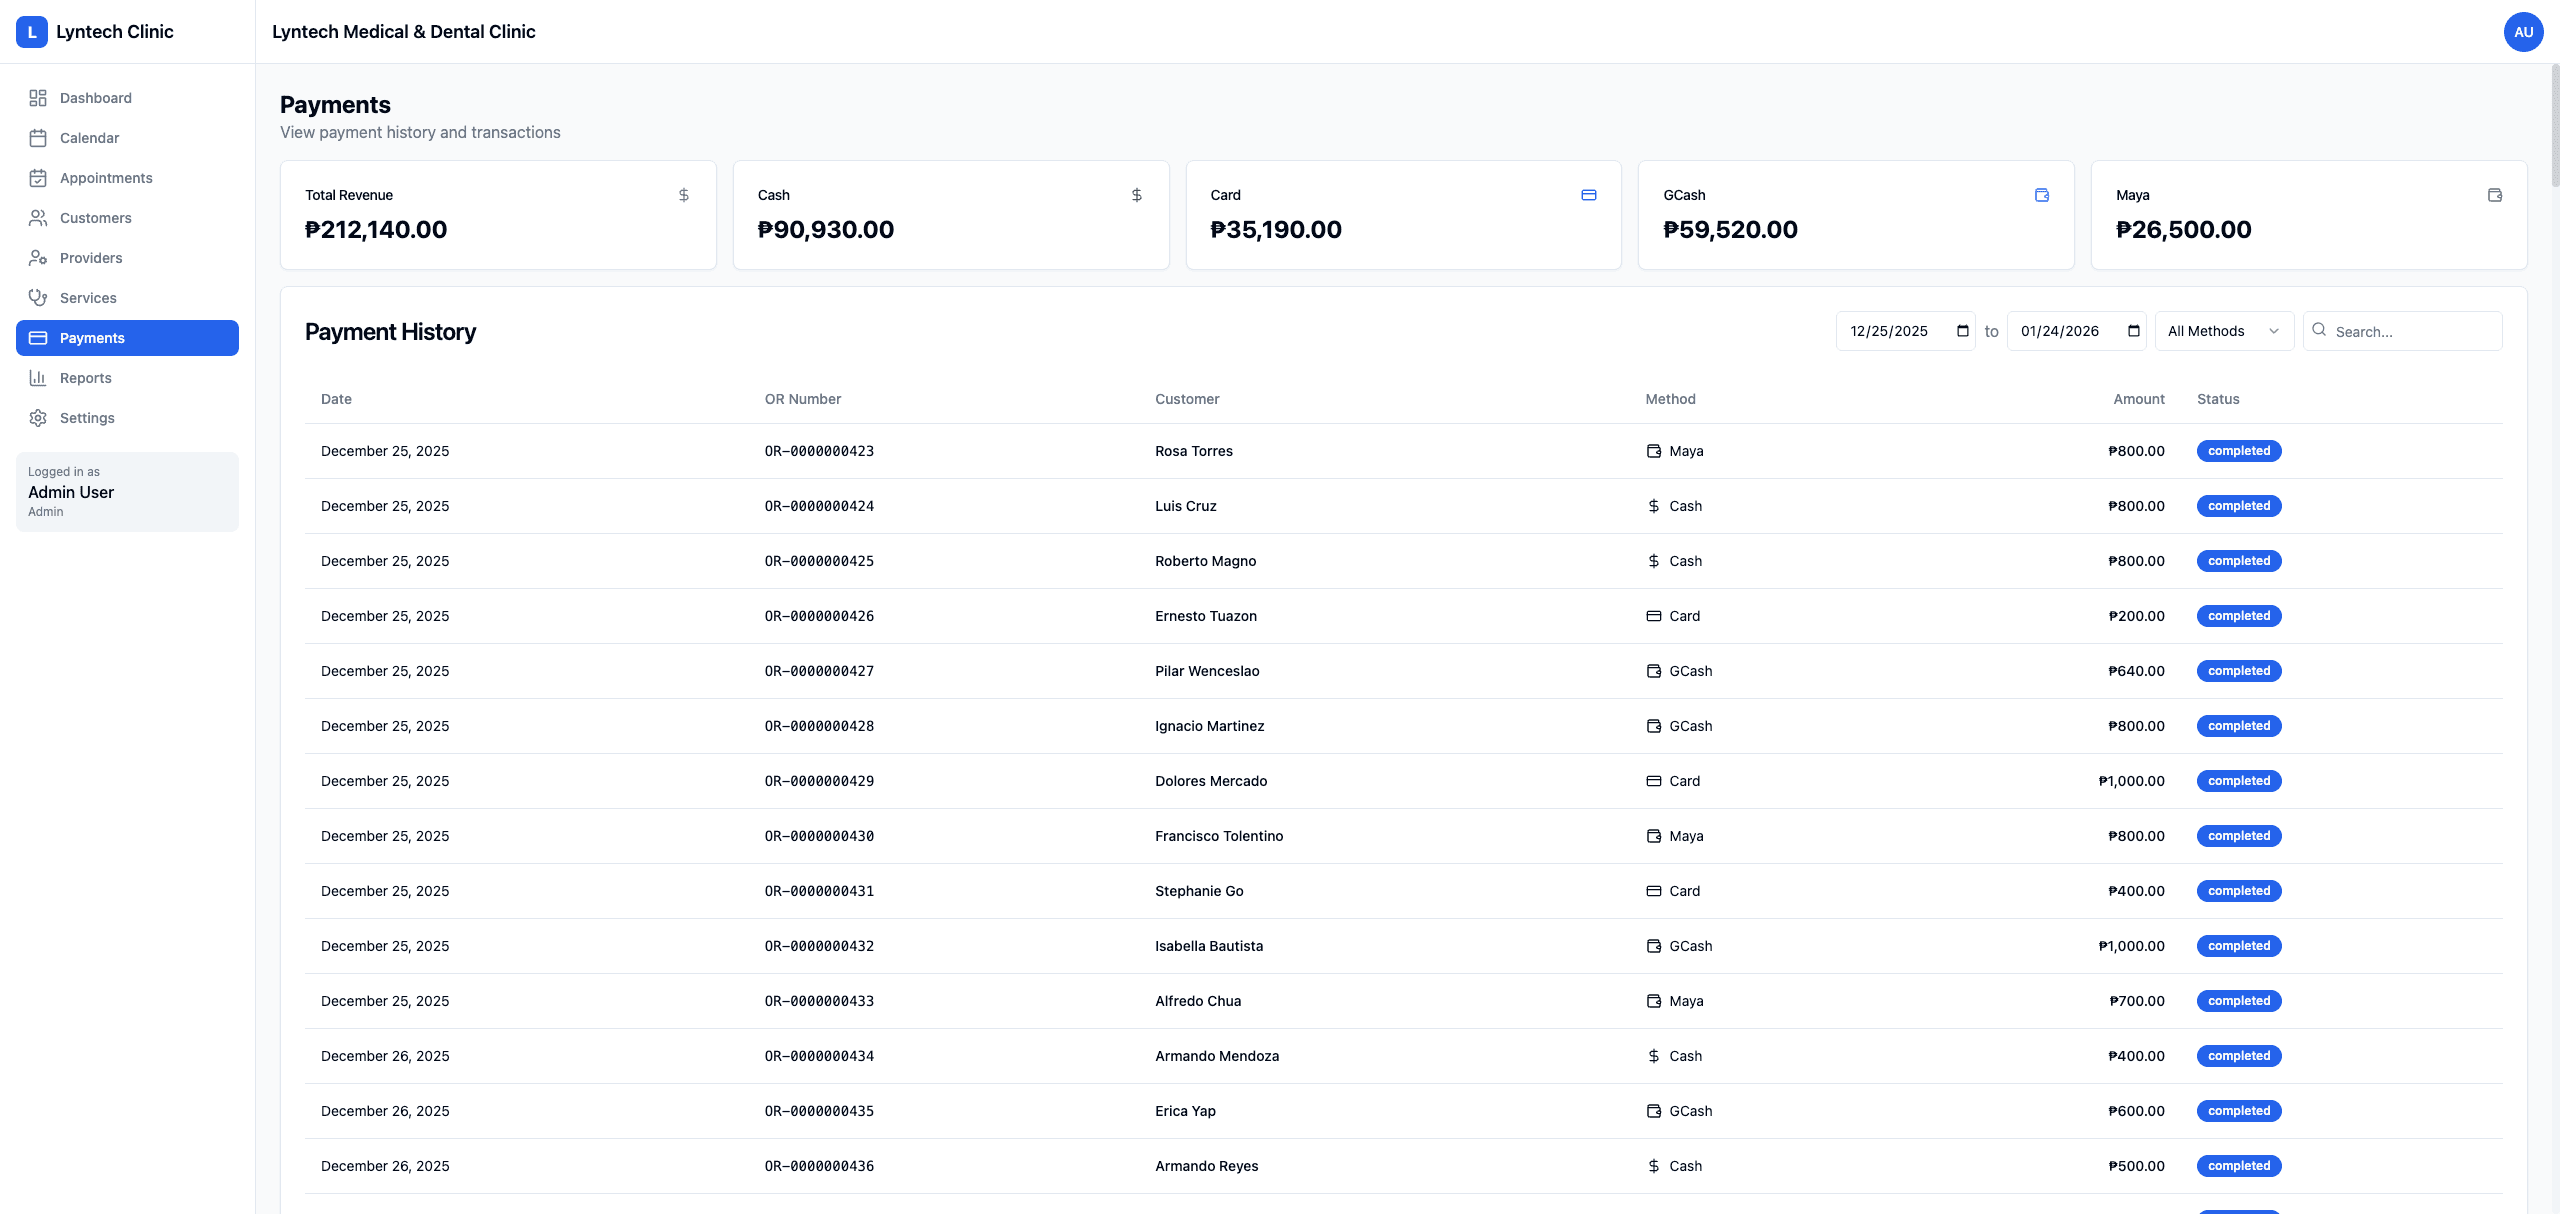Screen dimensions: 2560x1214
Task: Click the completed badge for Stephanie Go
Action: (2239, 891)
